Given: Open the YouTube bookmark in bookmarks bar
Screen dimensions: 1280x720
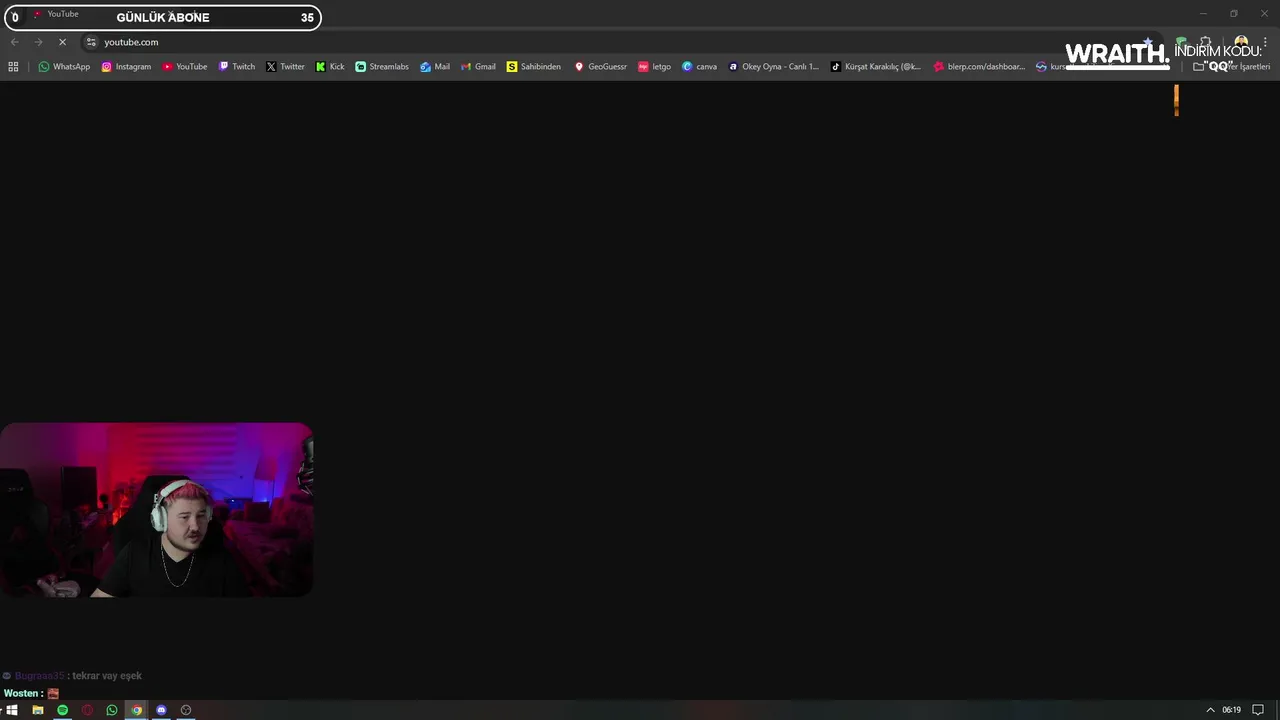Looking at the screenshot, I should 185,67.
